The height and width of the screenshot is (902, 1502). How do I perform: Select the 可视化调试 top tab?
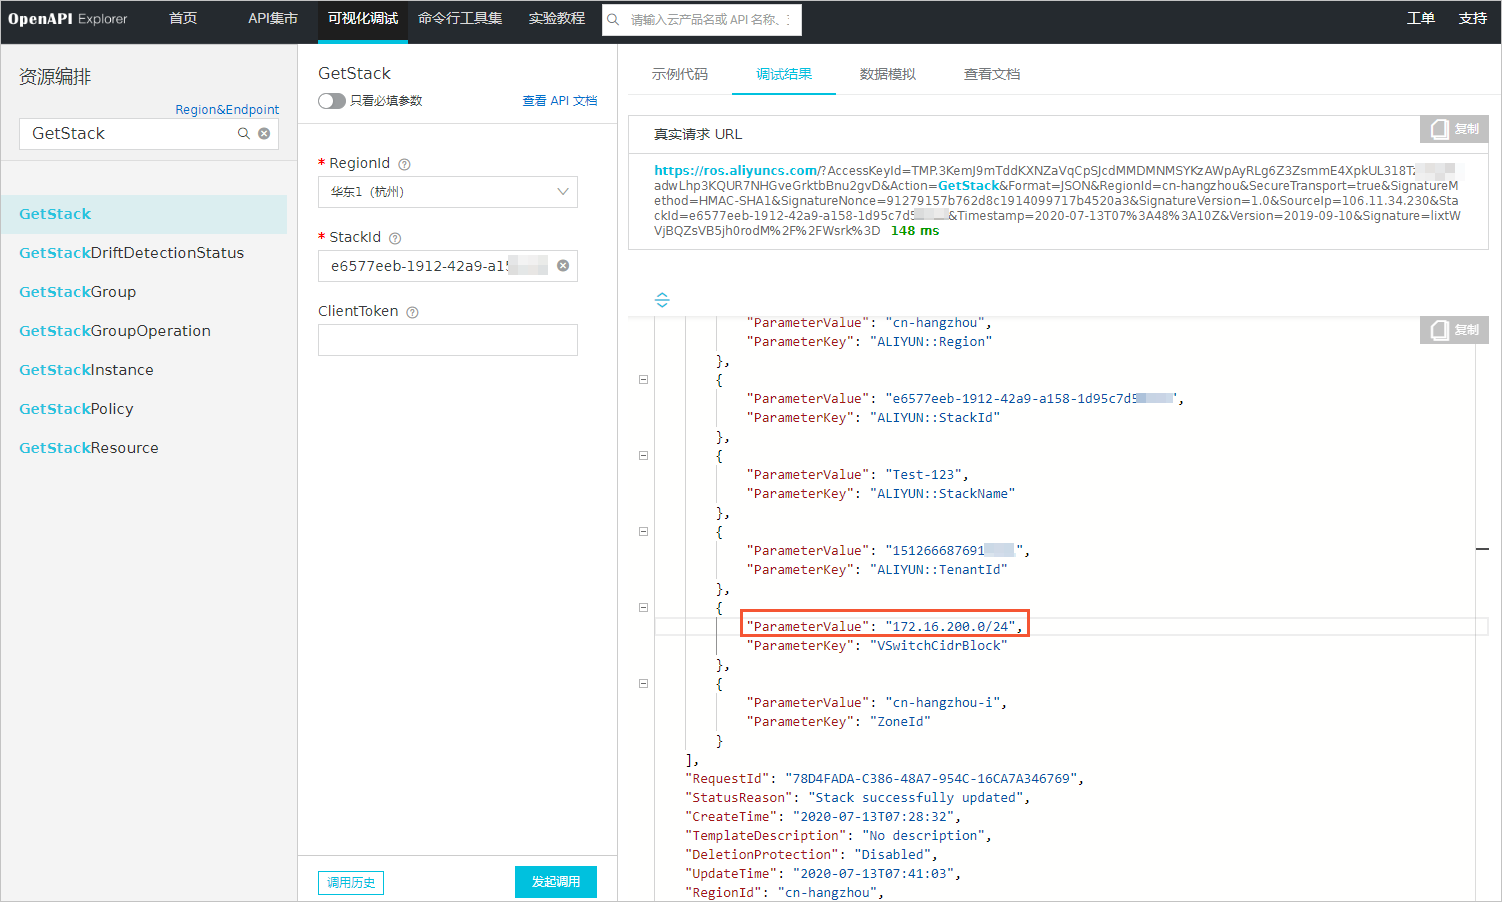pos(363,19)
